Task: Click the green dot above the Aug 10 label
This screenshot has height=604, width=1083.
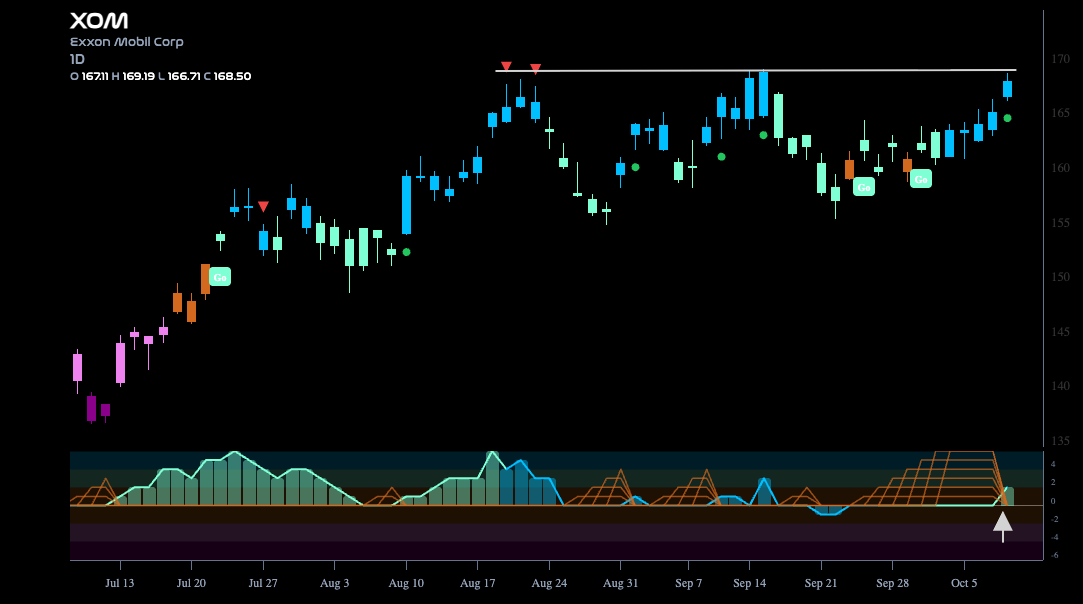Action: (x=406, y=252)
